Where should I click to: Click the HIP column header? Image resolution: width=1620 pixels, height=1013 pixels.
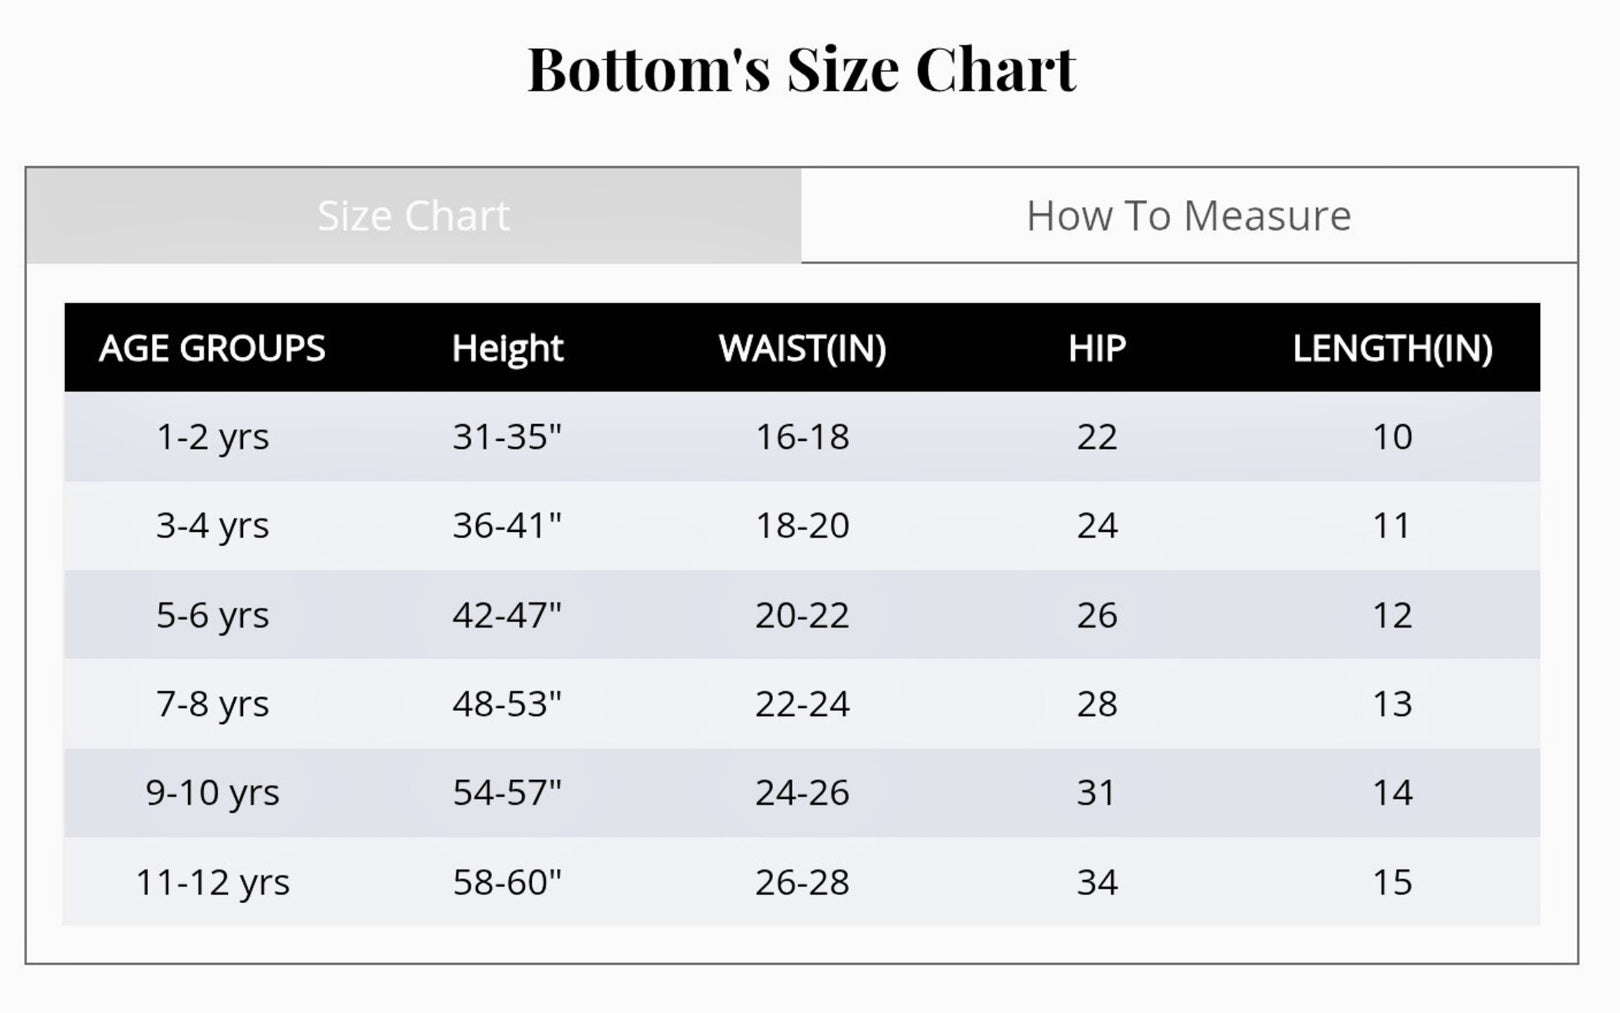click(1096, 348)
